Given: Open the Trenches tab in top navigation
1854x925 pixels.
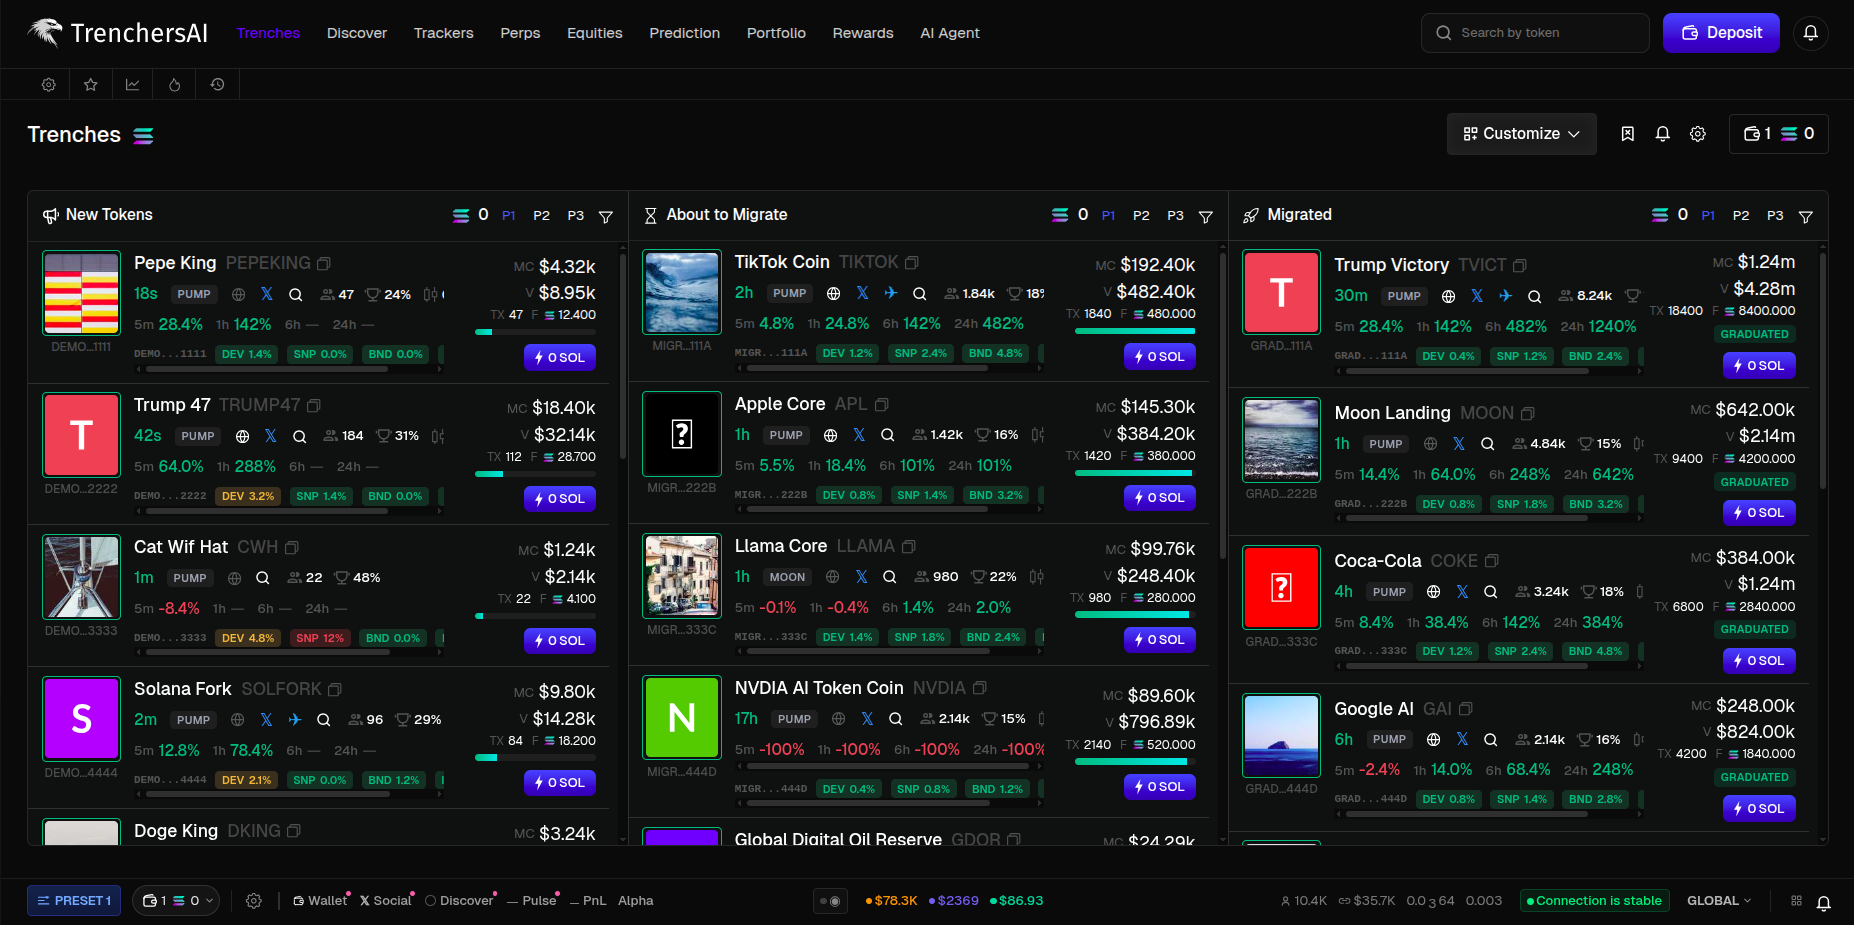Looking at the screenshot, I should 268,33.
